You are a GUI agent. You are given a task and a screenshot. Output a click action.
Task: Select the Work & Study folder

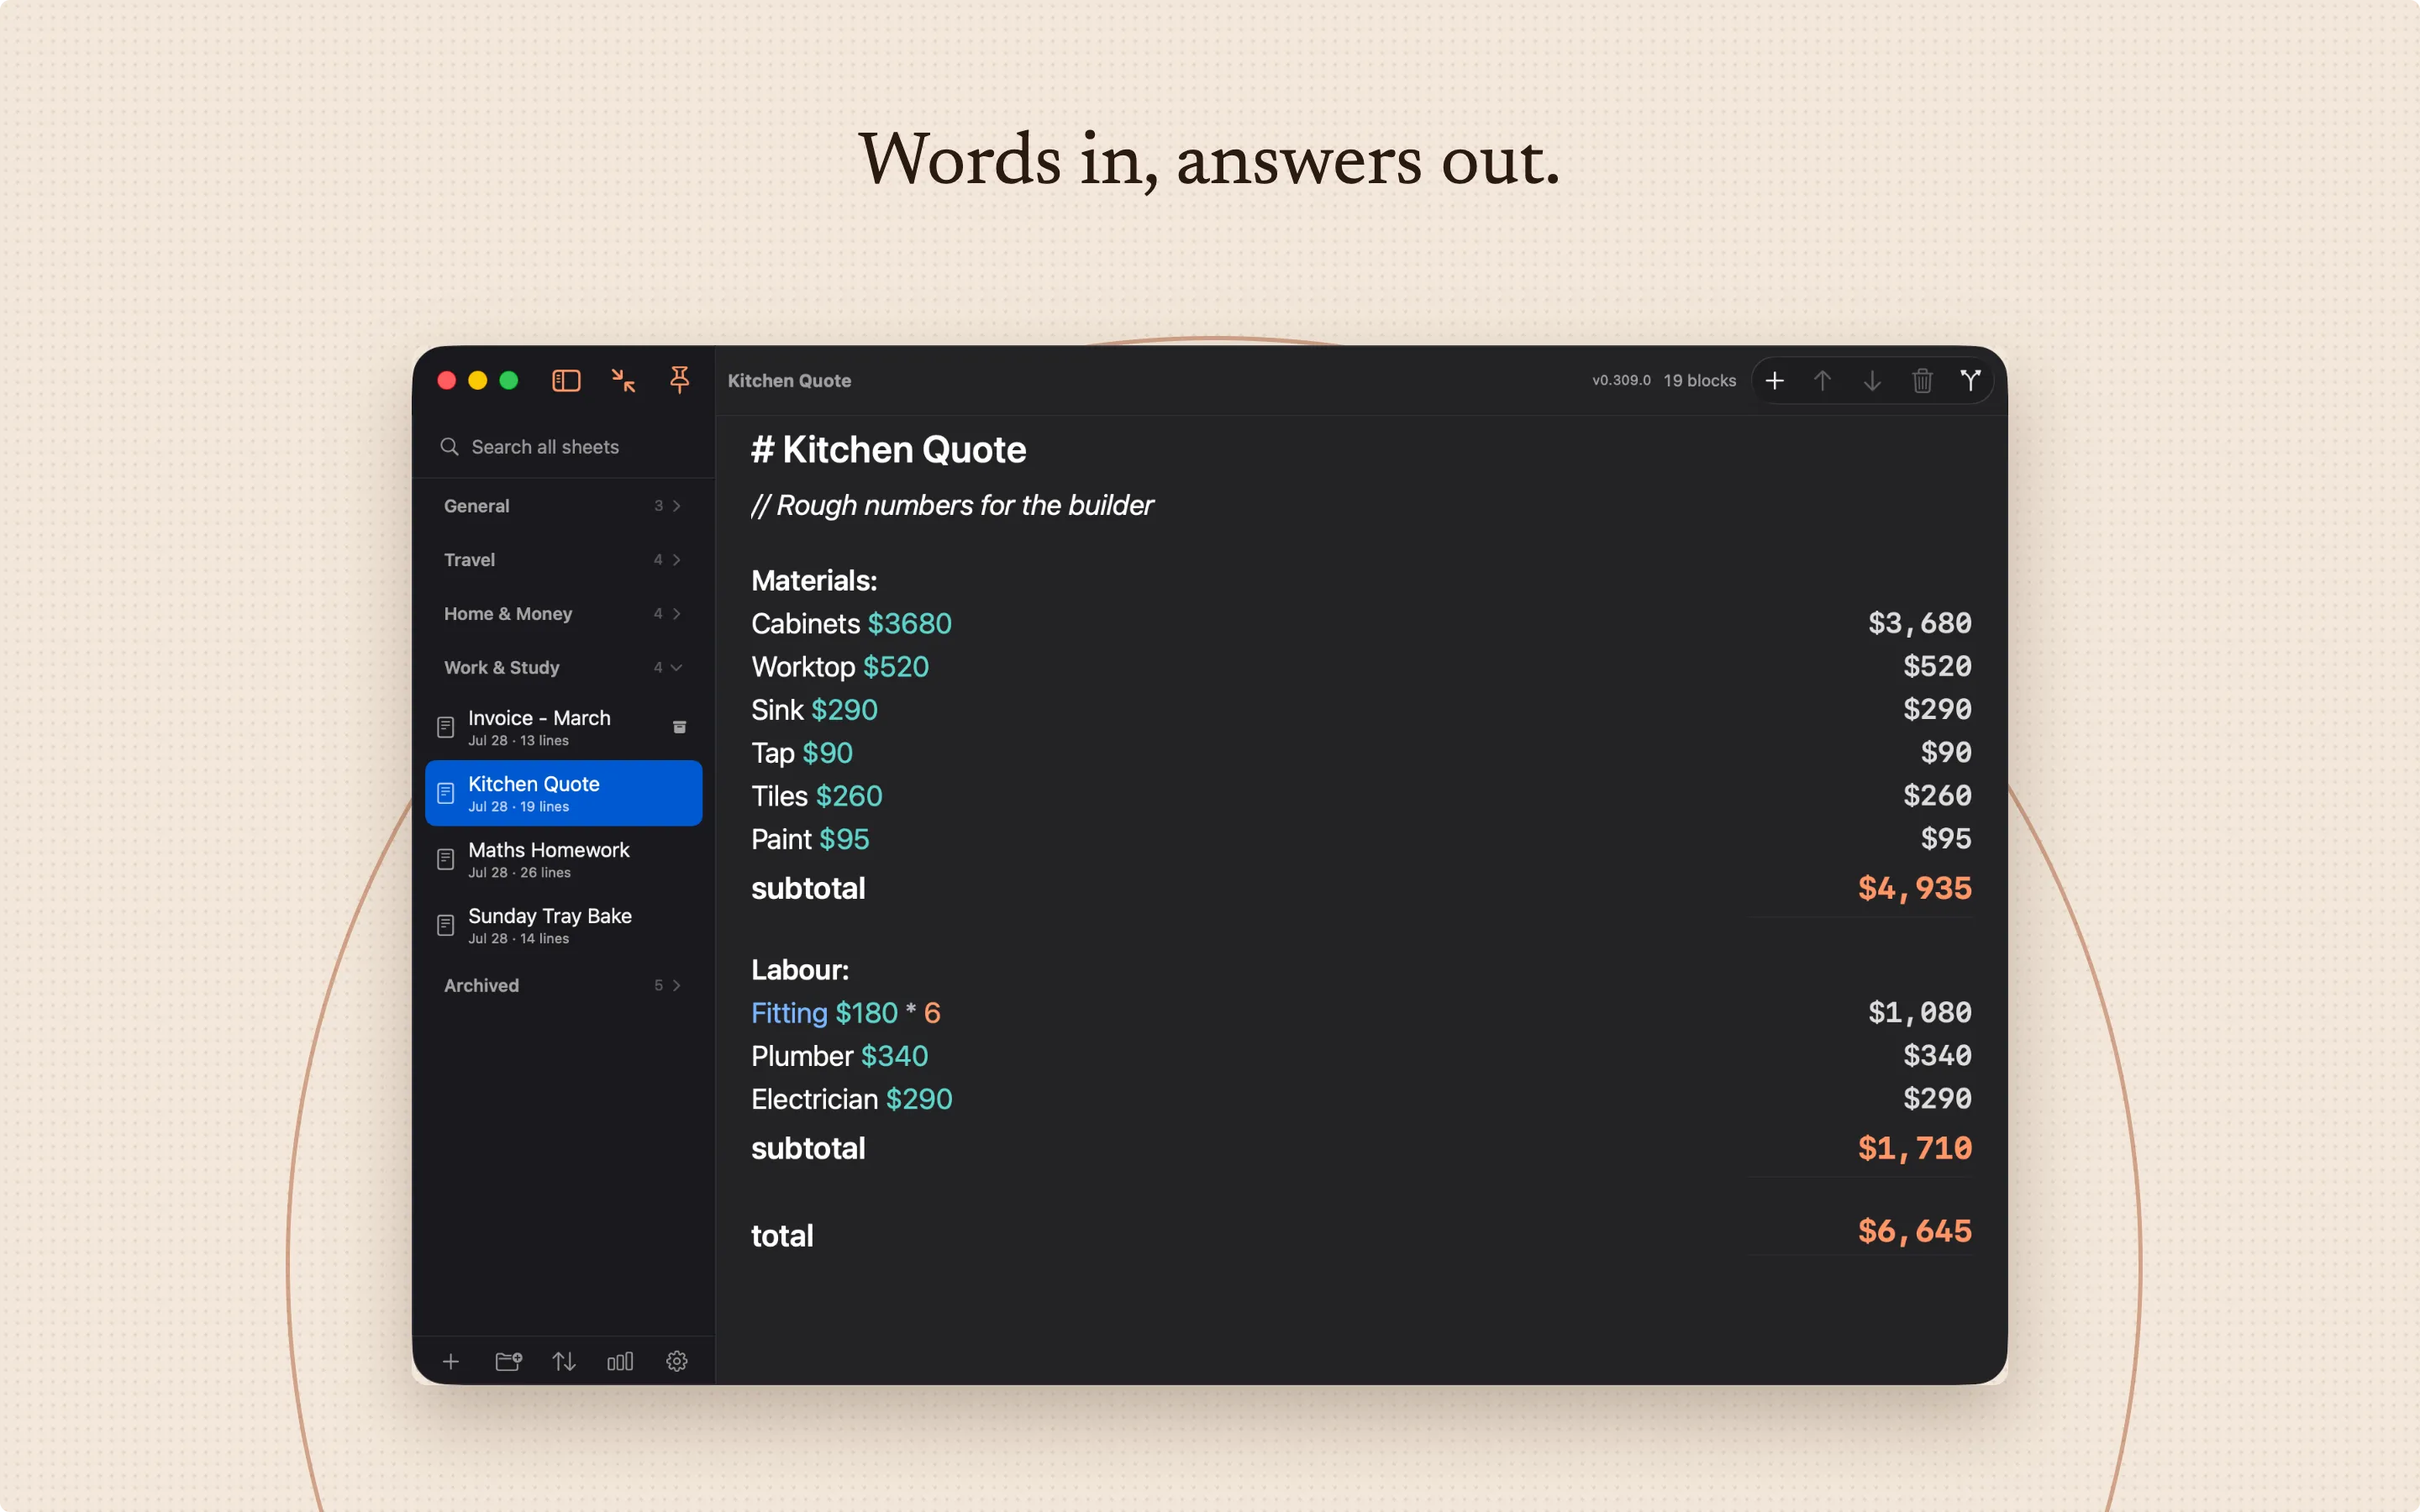(564, 668)
